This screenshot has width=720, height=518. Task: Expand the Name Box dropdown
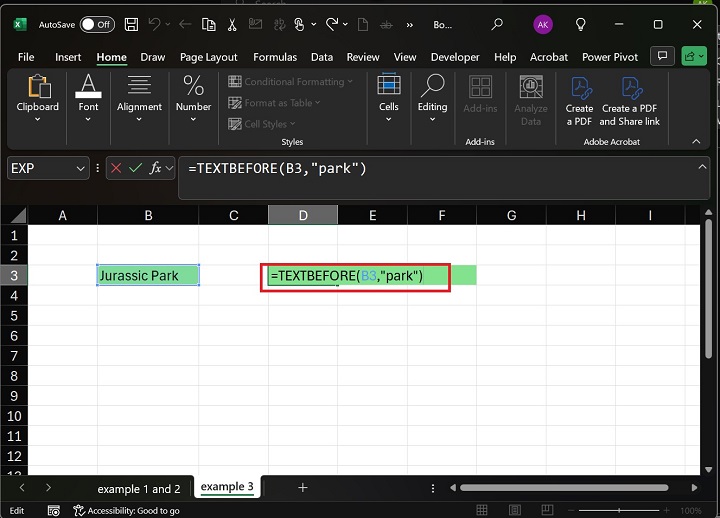coord(81,169)
